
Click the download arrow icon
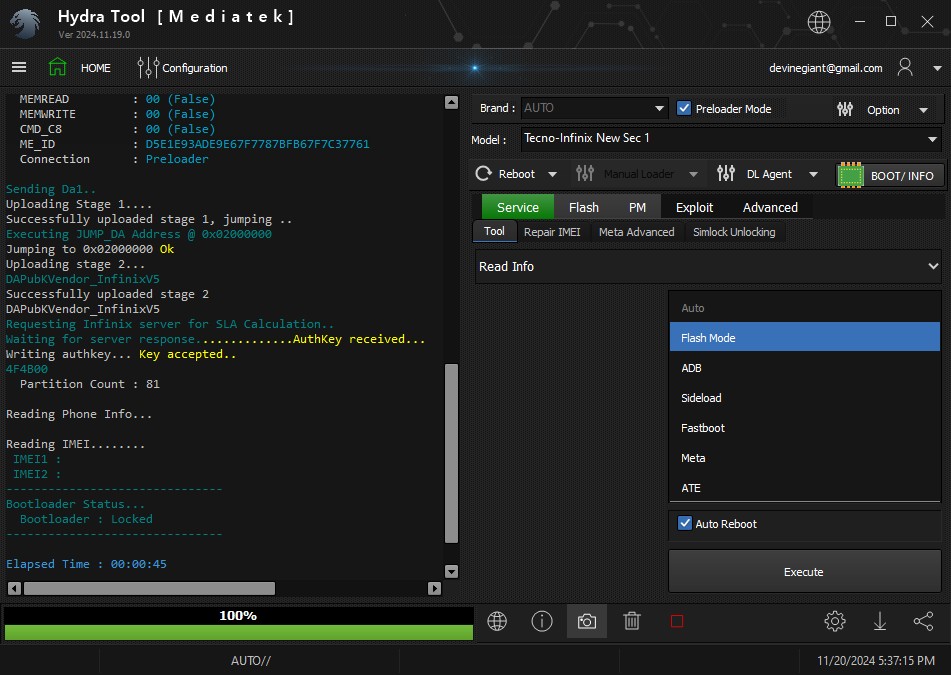point(879,621)
